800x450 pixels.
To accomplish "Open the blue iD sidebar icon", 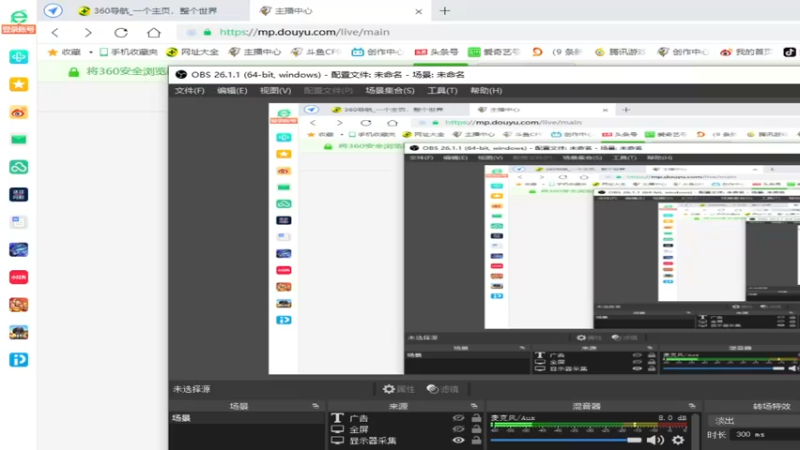I will [19, 360].
